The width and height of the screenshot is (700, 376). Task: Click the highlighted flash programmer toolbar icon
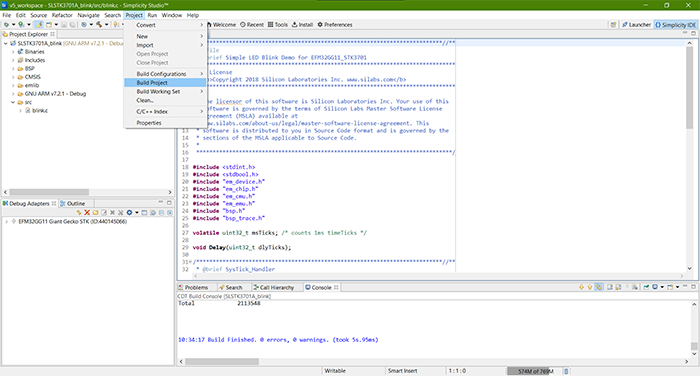(x=39, y=25)
